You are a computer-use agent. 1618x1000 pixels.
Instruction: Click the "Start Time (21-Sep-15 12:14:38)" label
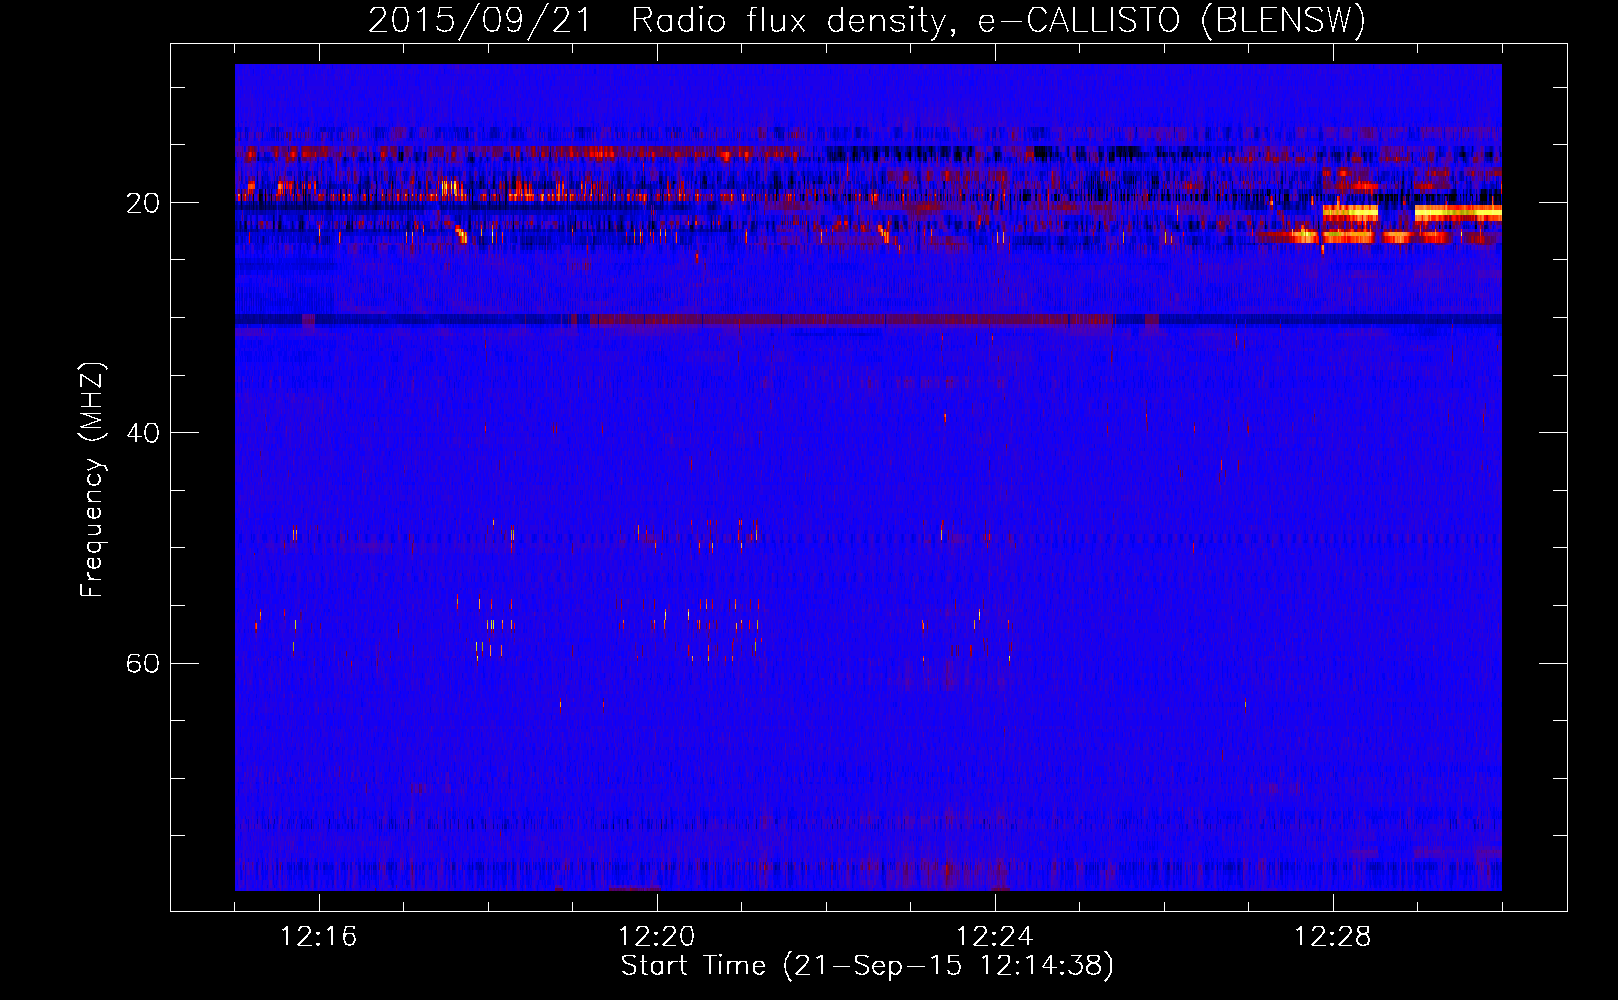[867, 966]
